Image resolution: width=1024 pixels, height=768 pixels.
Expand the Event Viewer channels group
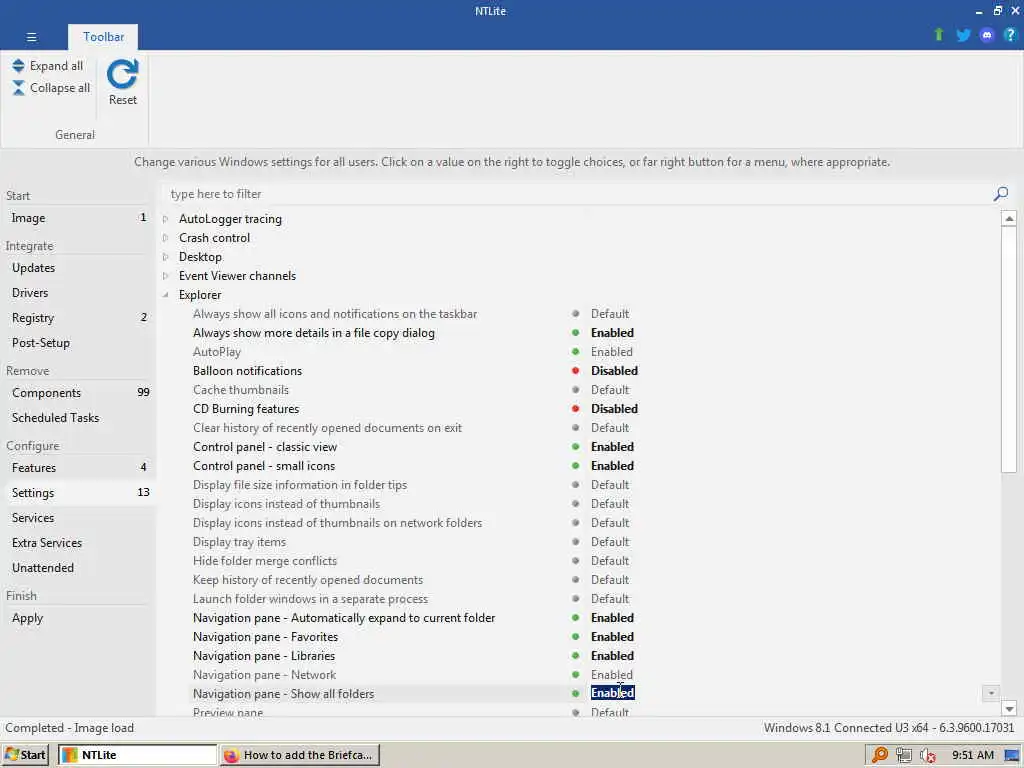pyautogui.click(x=166, y=276)
